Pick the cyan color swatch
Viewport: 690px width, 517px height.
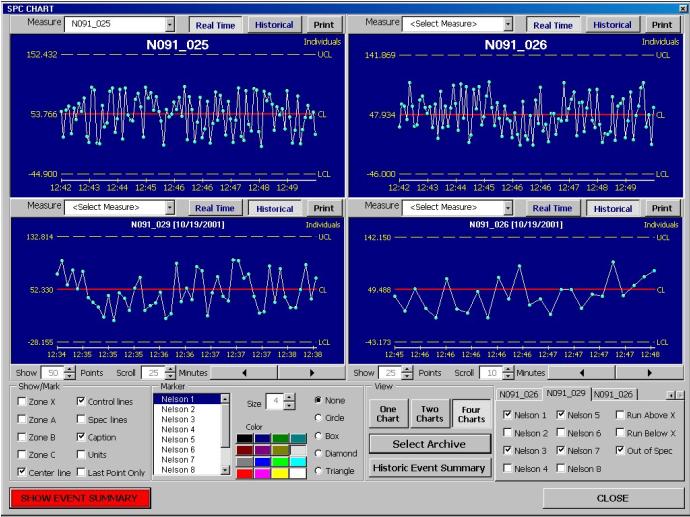click(298, 462)
